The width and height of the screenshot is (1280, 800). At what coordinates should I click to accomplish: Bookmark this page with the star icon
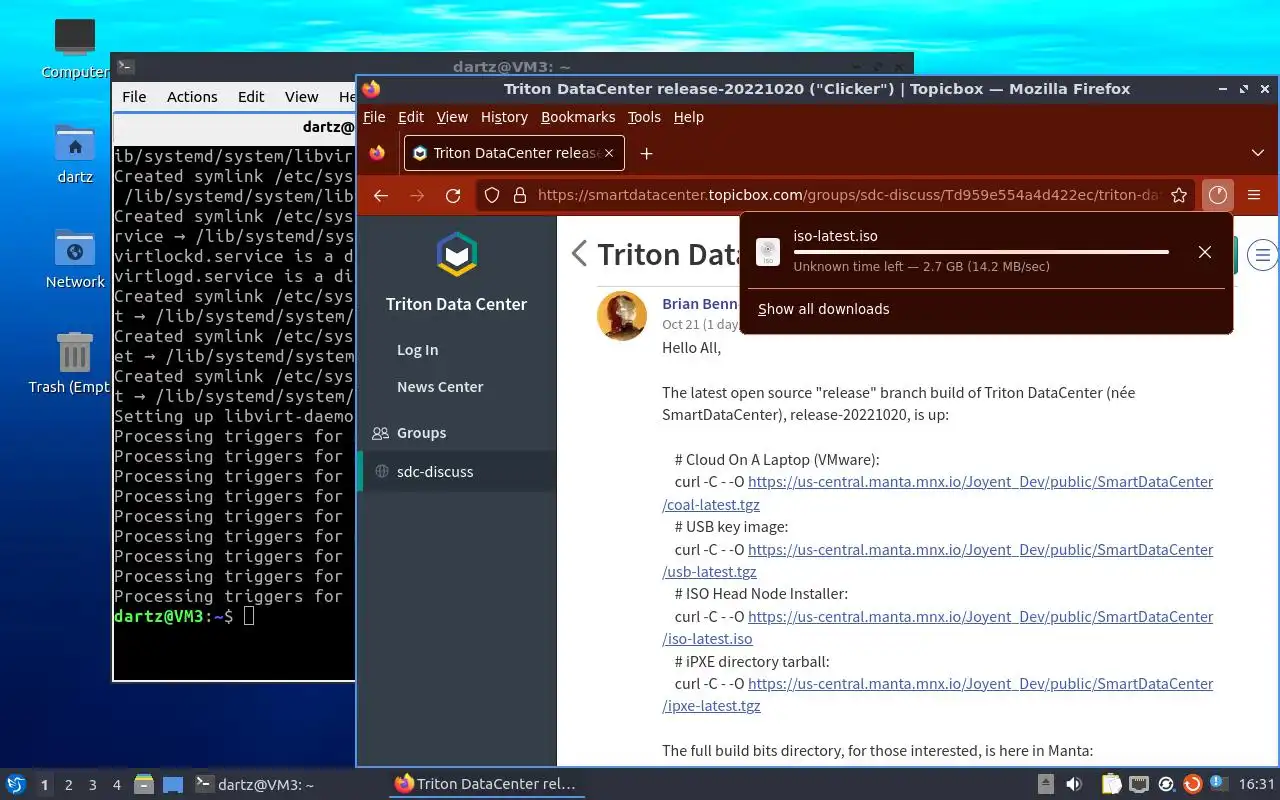[1179, 196]
